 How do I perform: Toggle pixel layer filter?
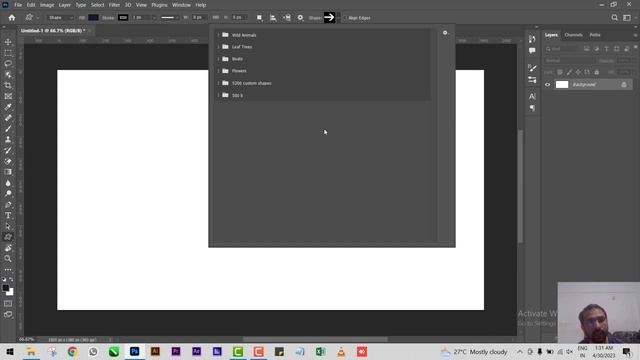587,49
